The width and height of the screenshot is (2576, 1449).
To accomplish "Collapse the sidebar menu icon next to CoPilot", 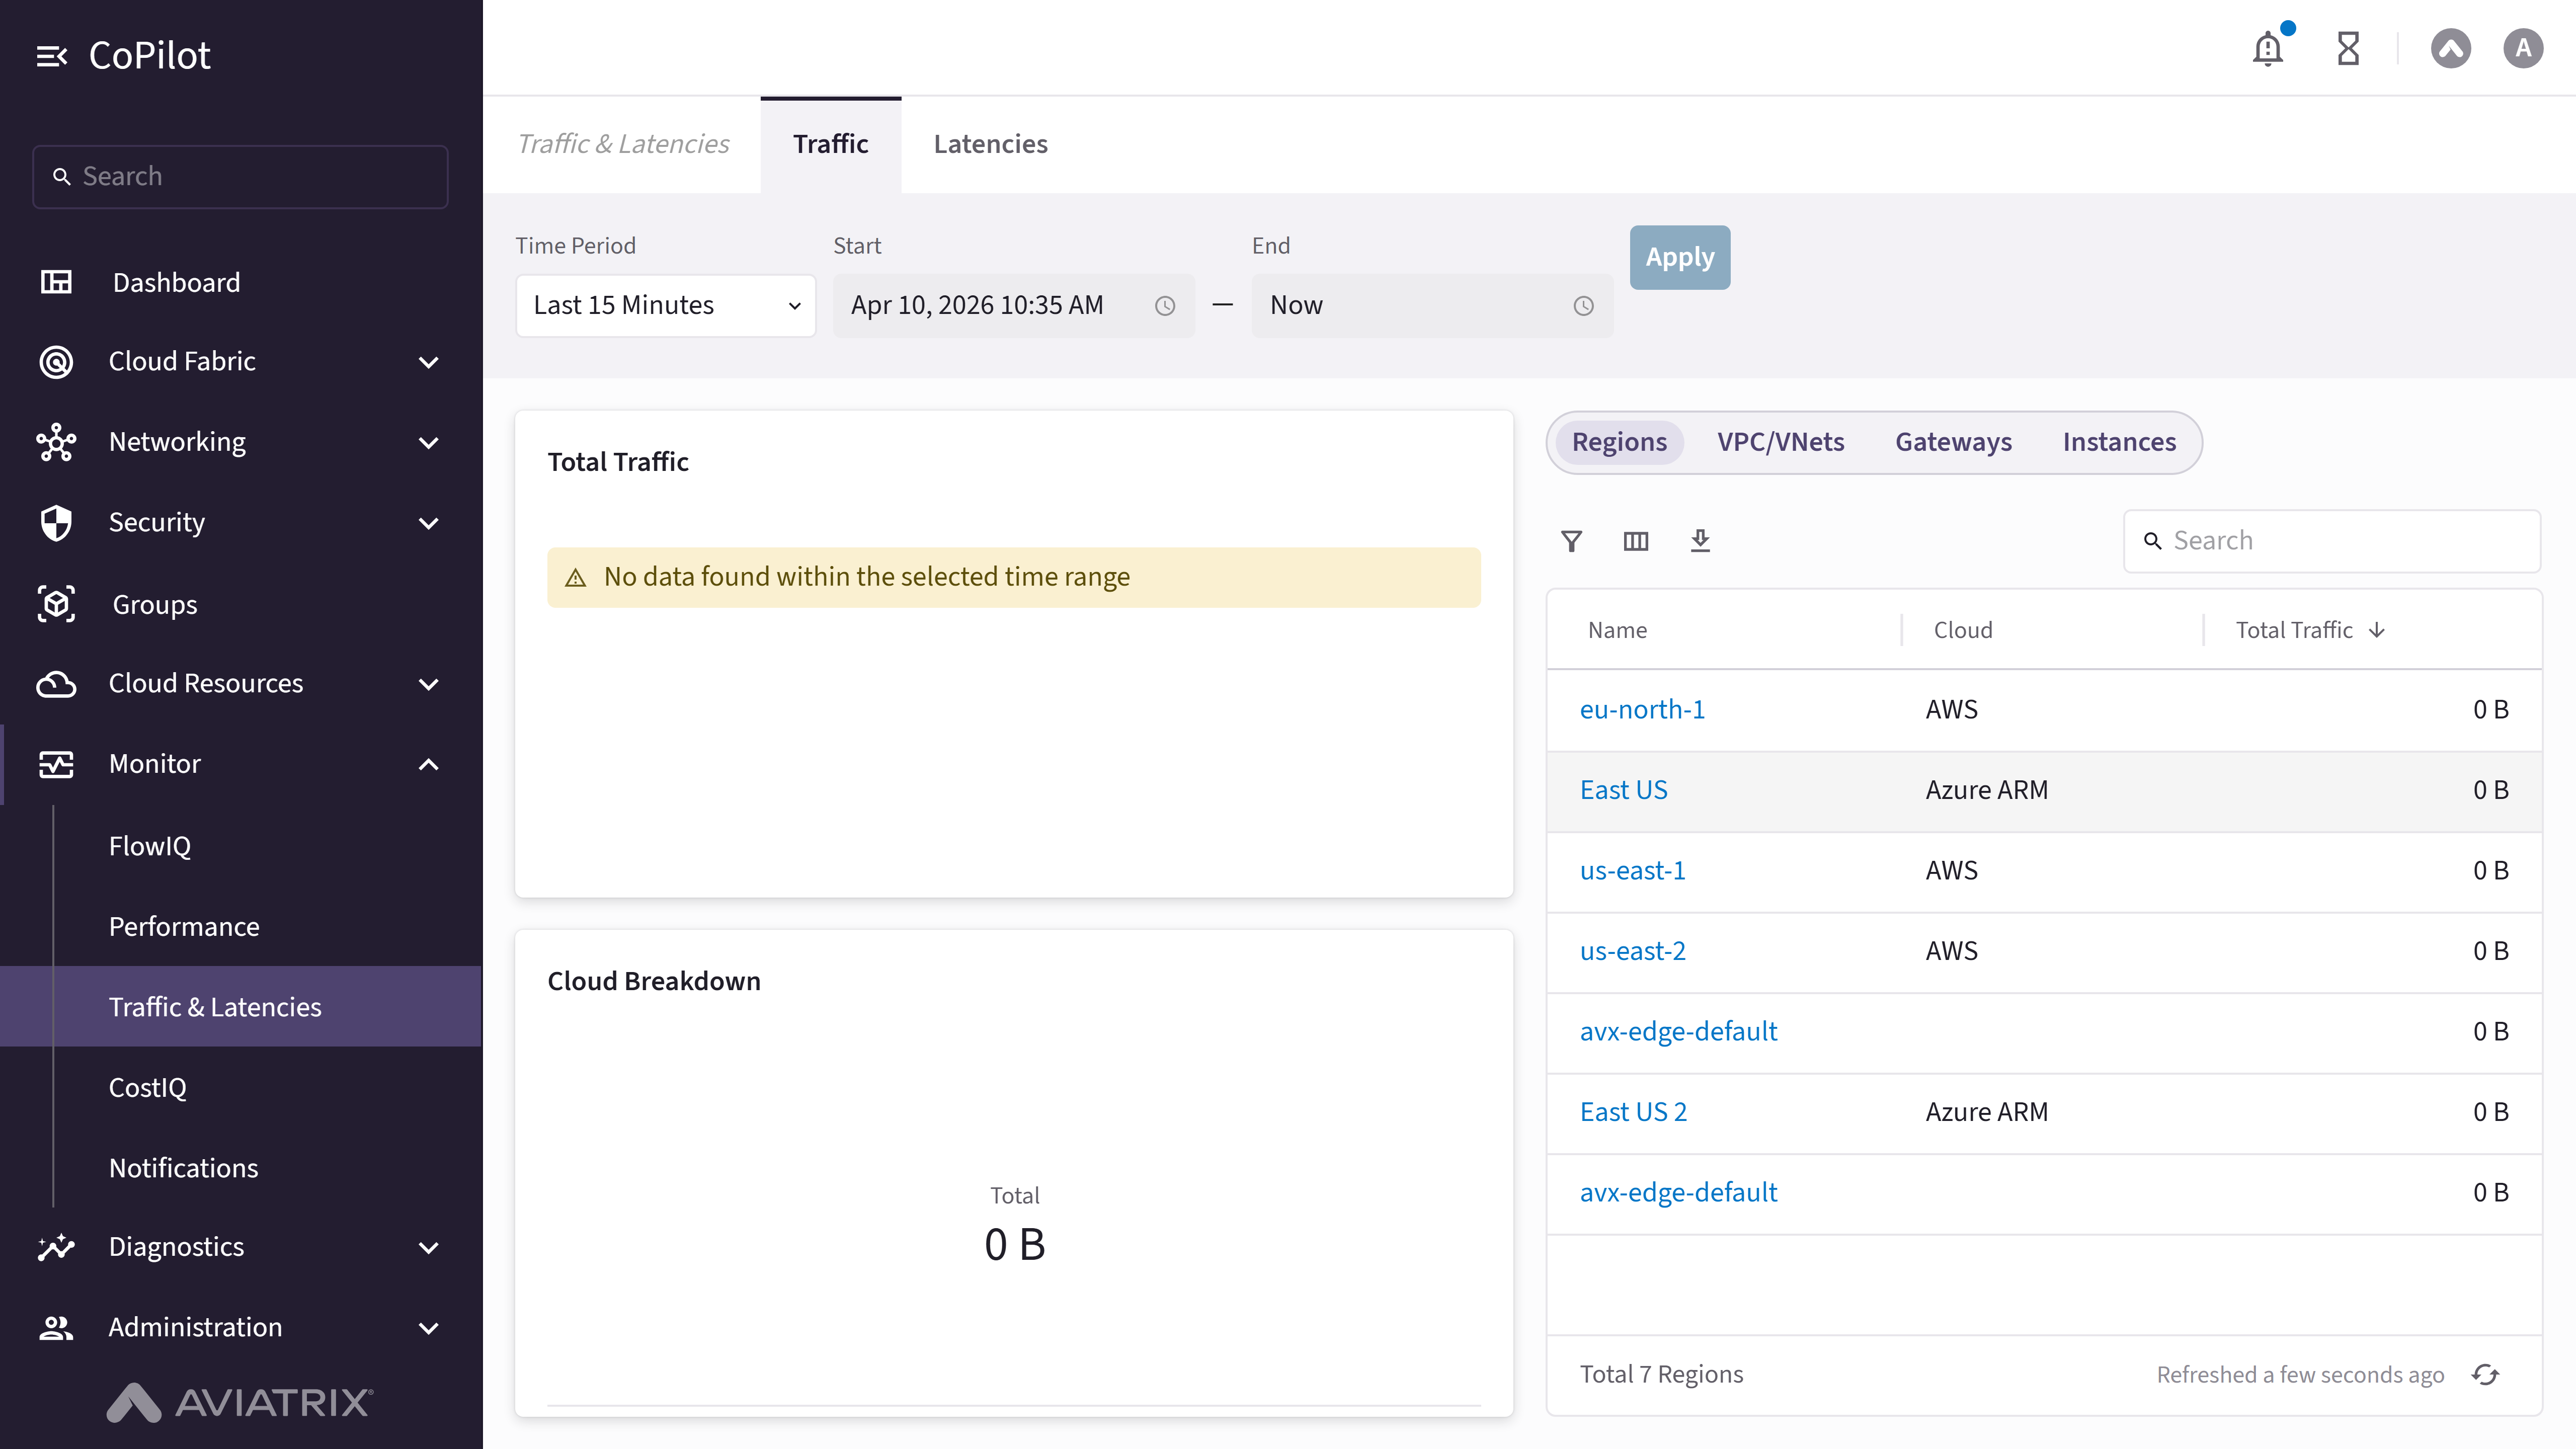I will click(x=52, y=56).
